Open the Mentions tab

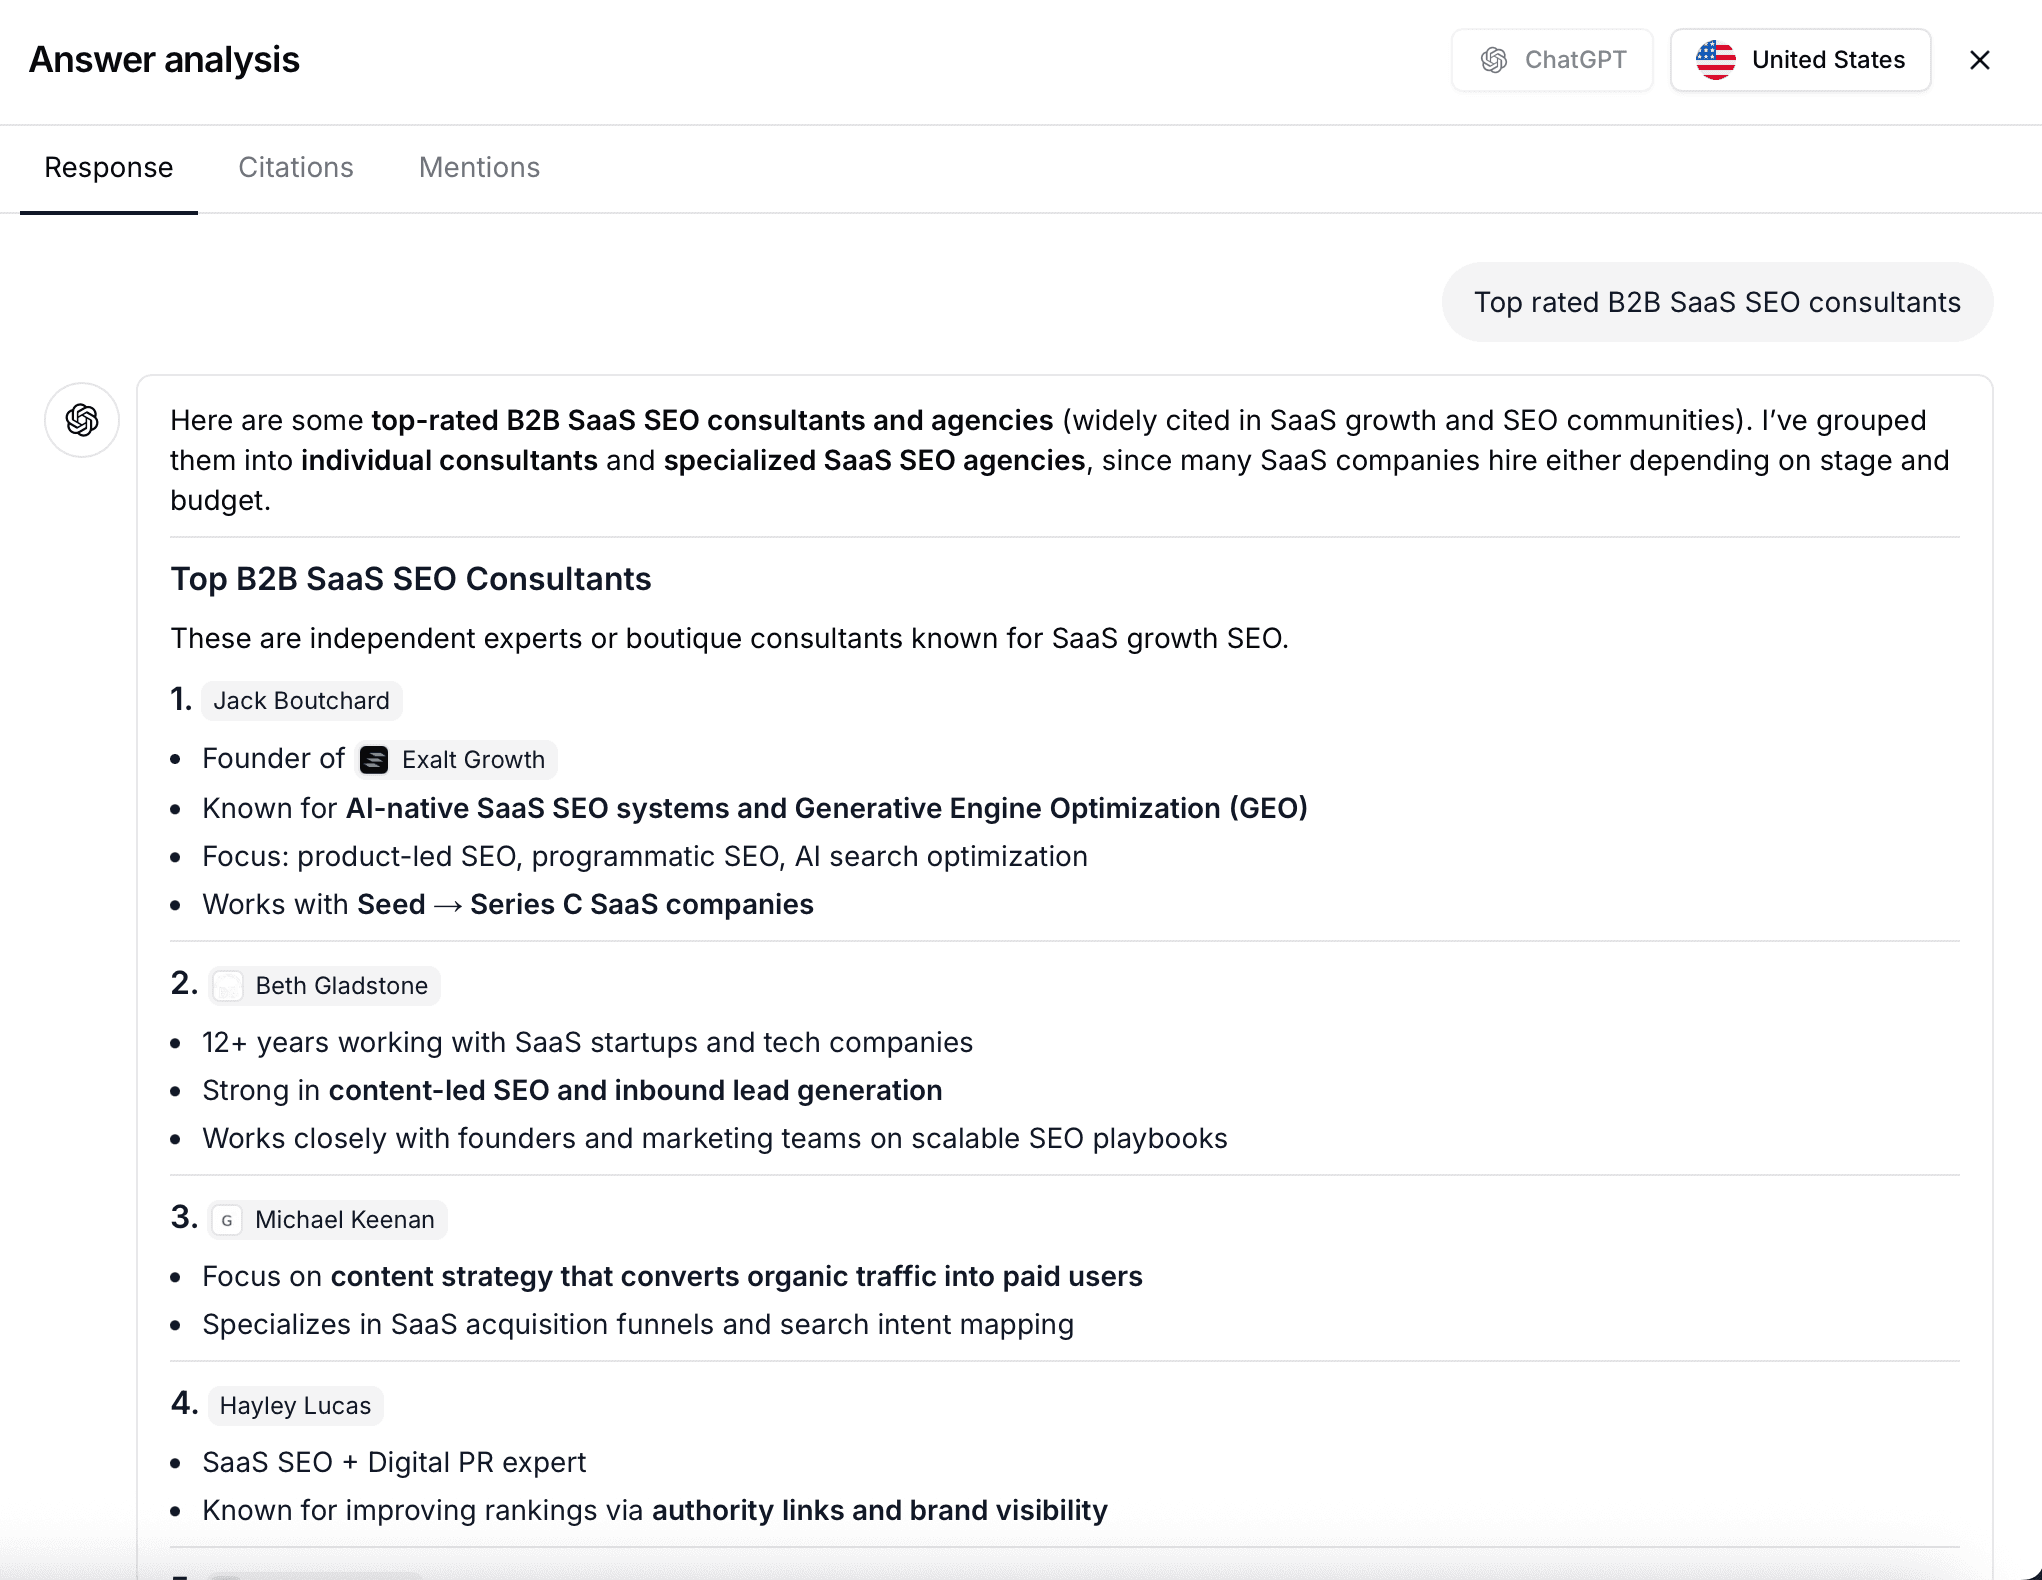[479, 167]
